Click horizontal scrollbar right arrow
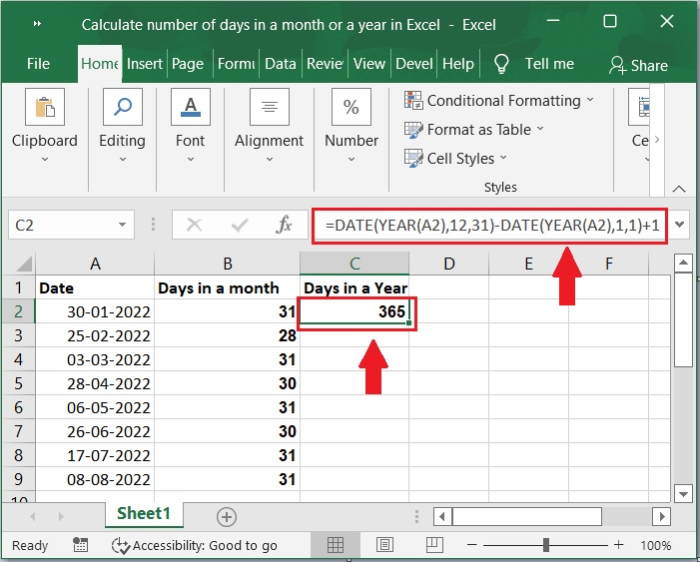 coord(661,517)
